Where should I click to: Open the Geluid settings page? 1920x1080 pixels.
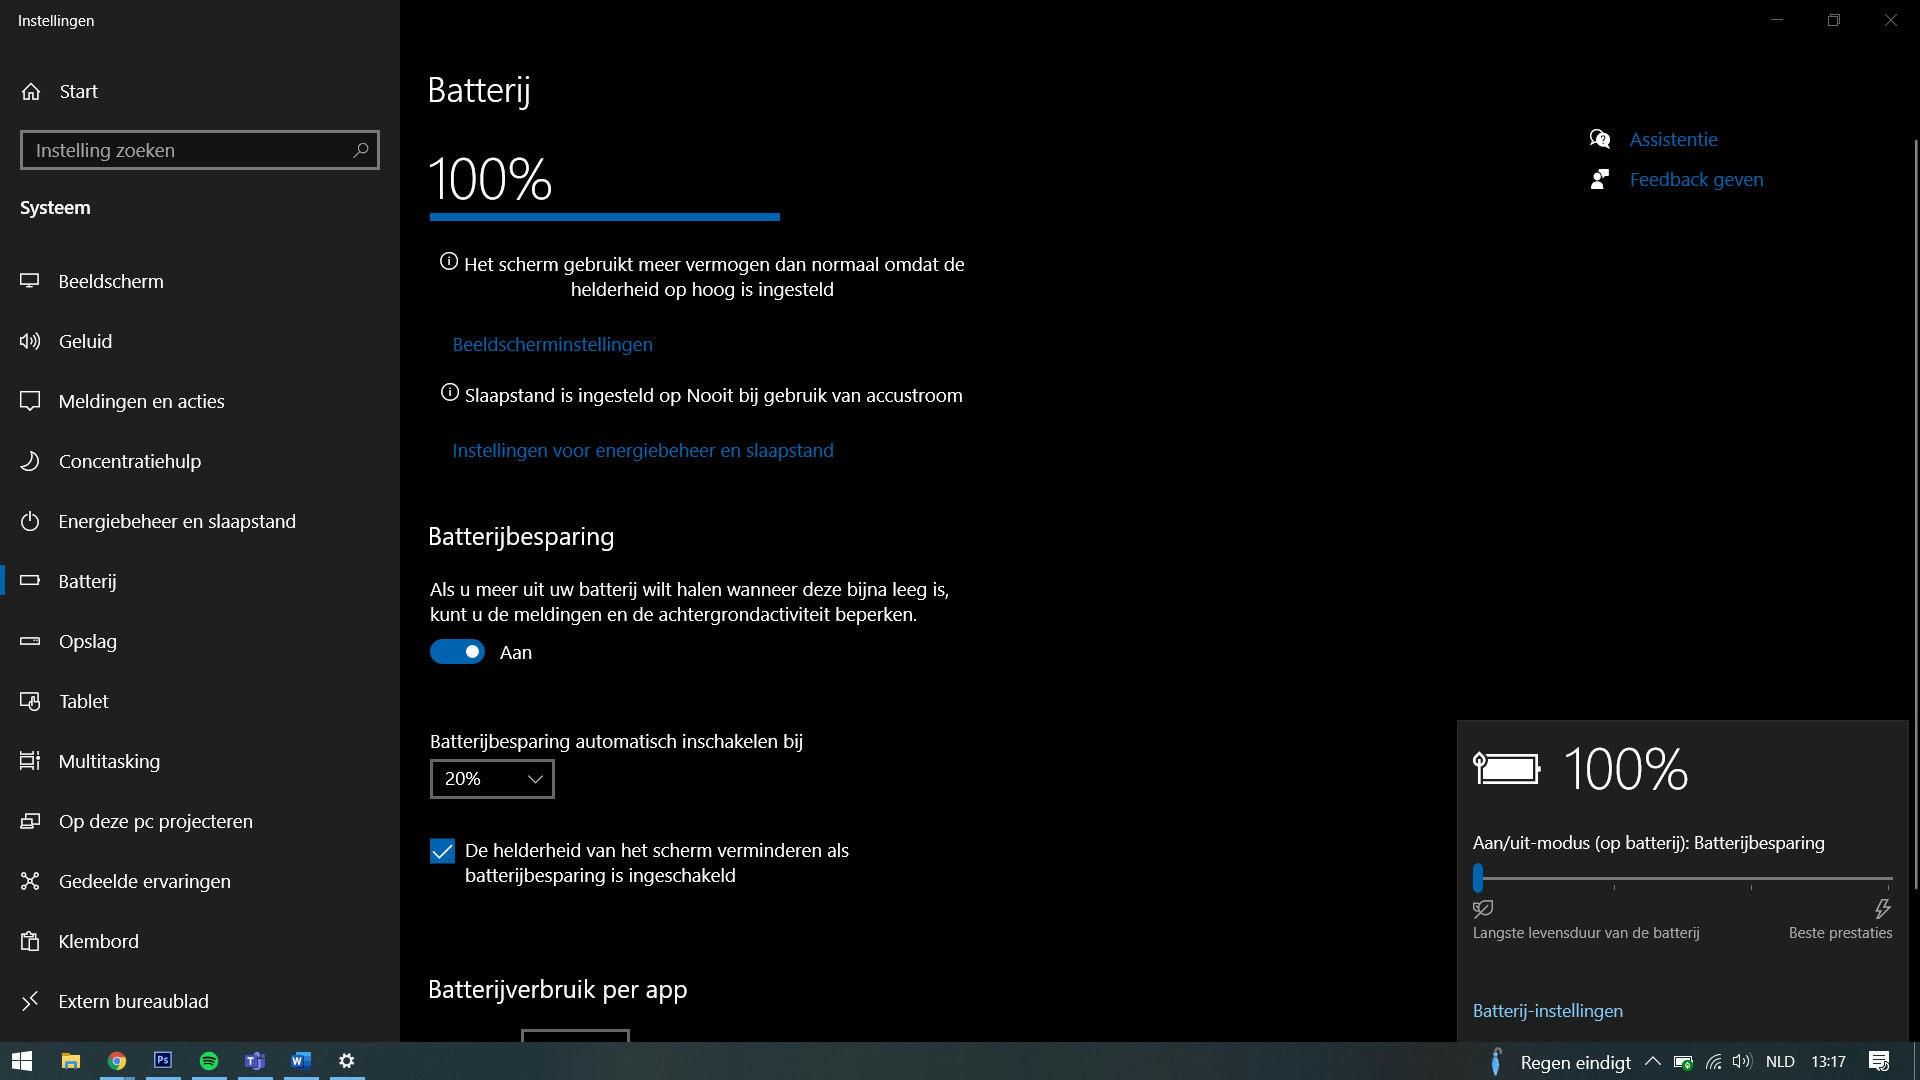[85, 341]
